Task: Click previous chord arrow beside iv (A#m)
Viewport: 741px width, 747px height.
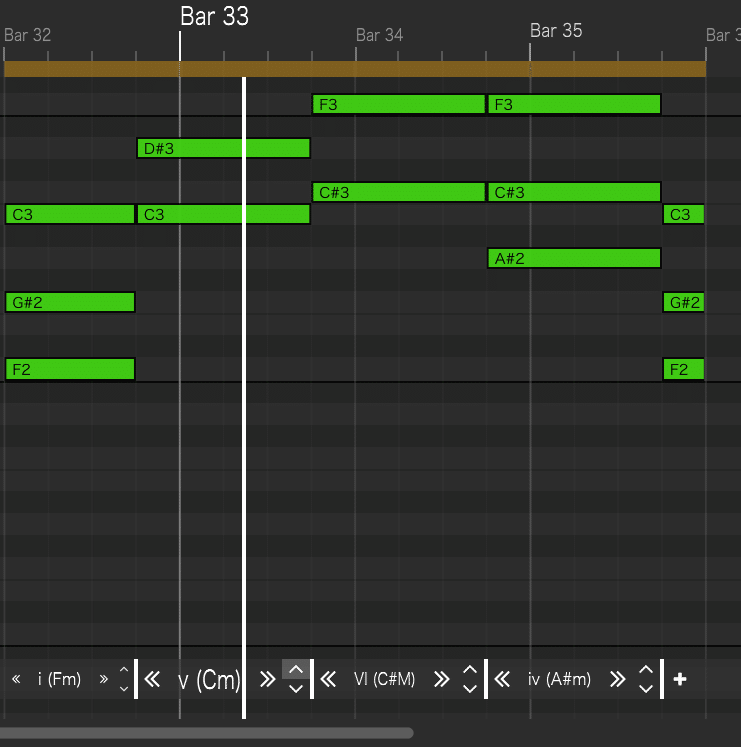Action: pos(502,679)
